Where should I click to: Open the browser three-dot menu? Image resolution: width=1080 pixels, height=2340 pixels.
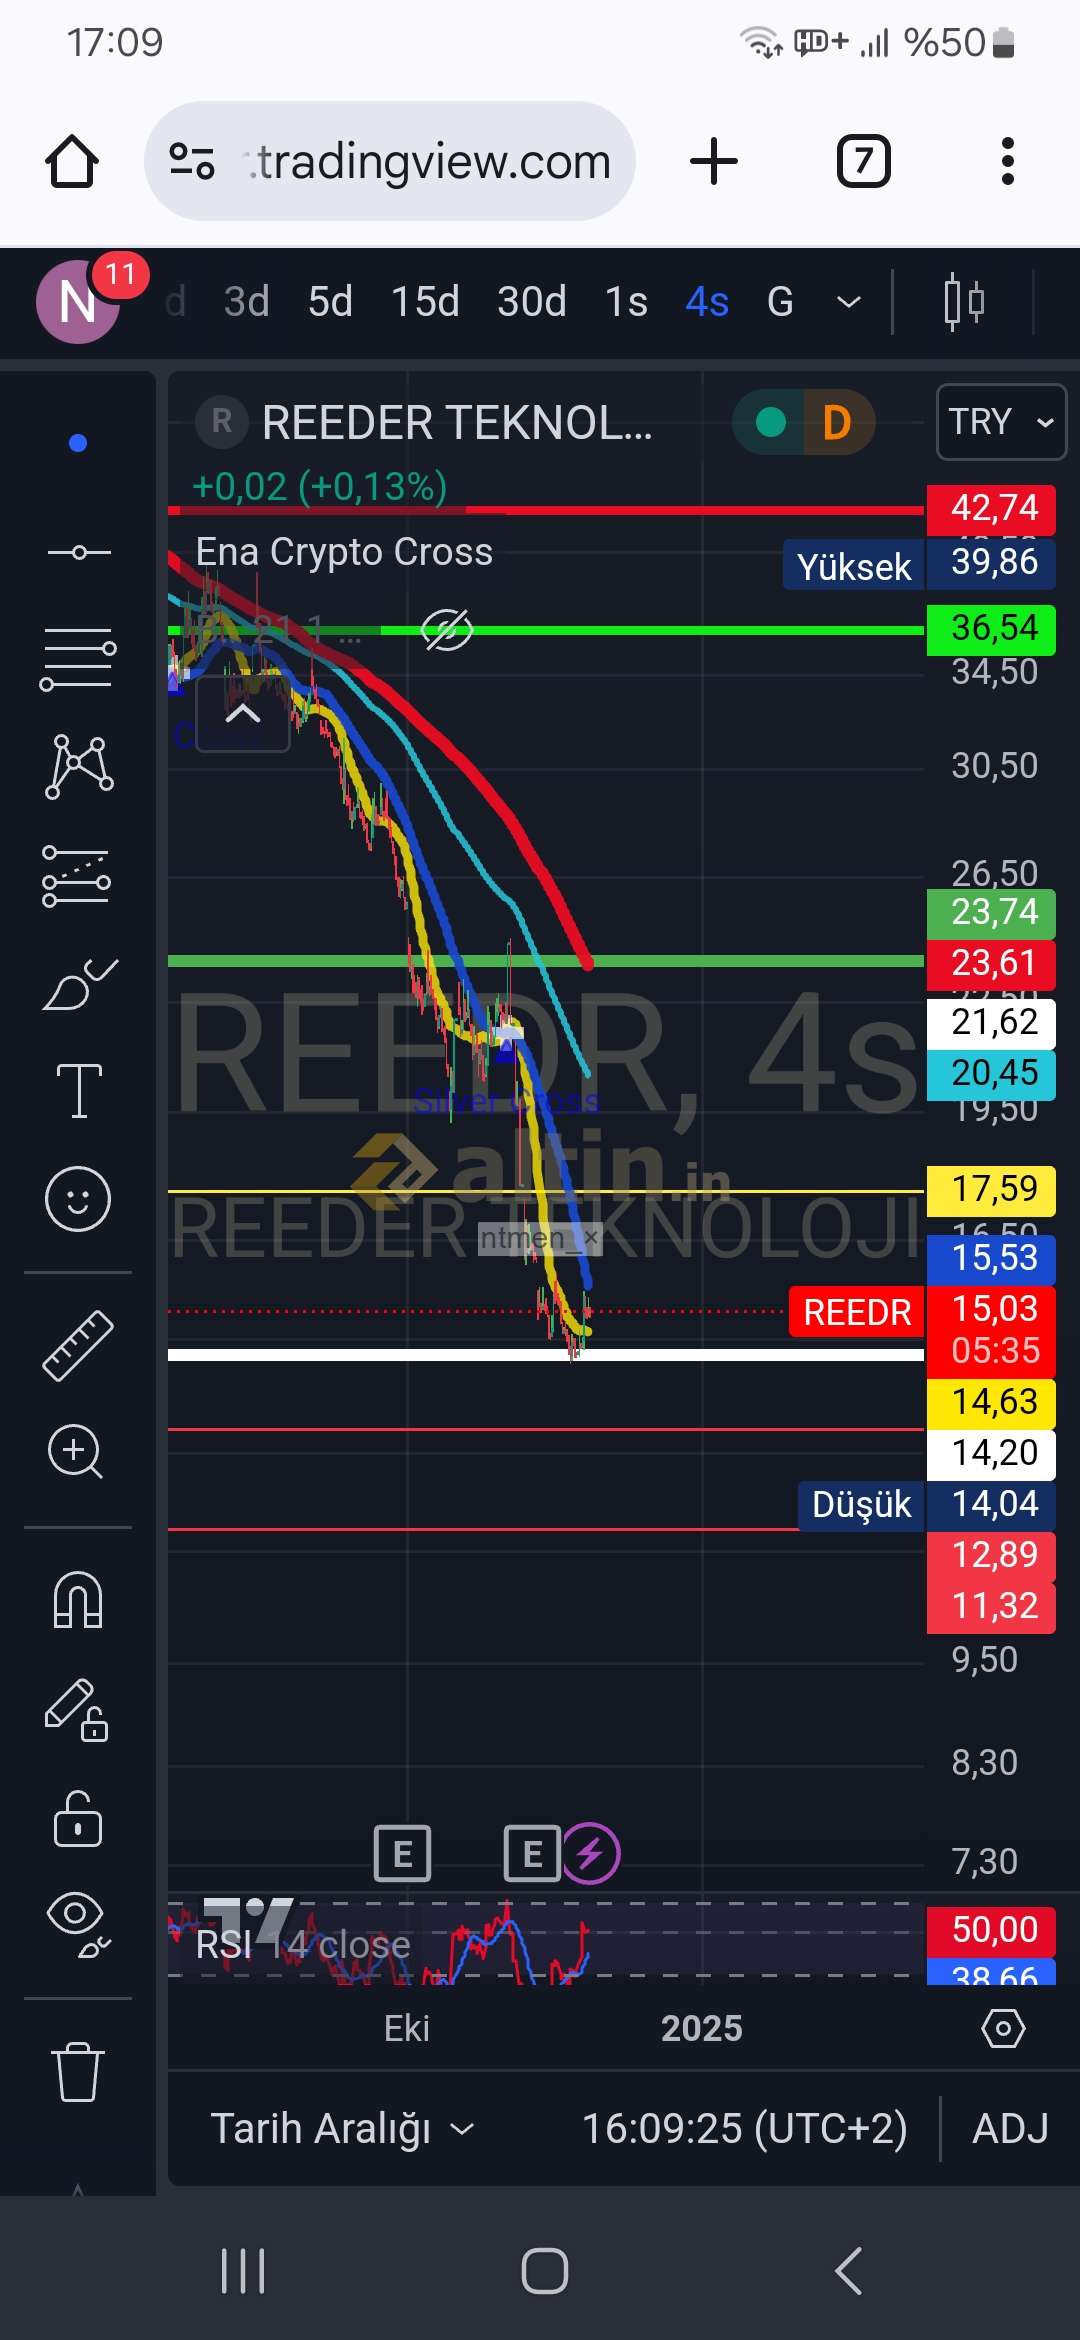pyautogui.click(x=1007, y=161)
